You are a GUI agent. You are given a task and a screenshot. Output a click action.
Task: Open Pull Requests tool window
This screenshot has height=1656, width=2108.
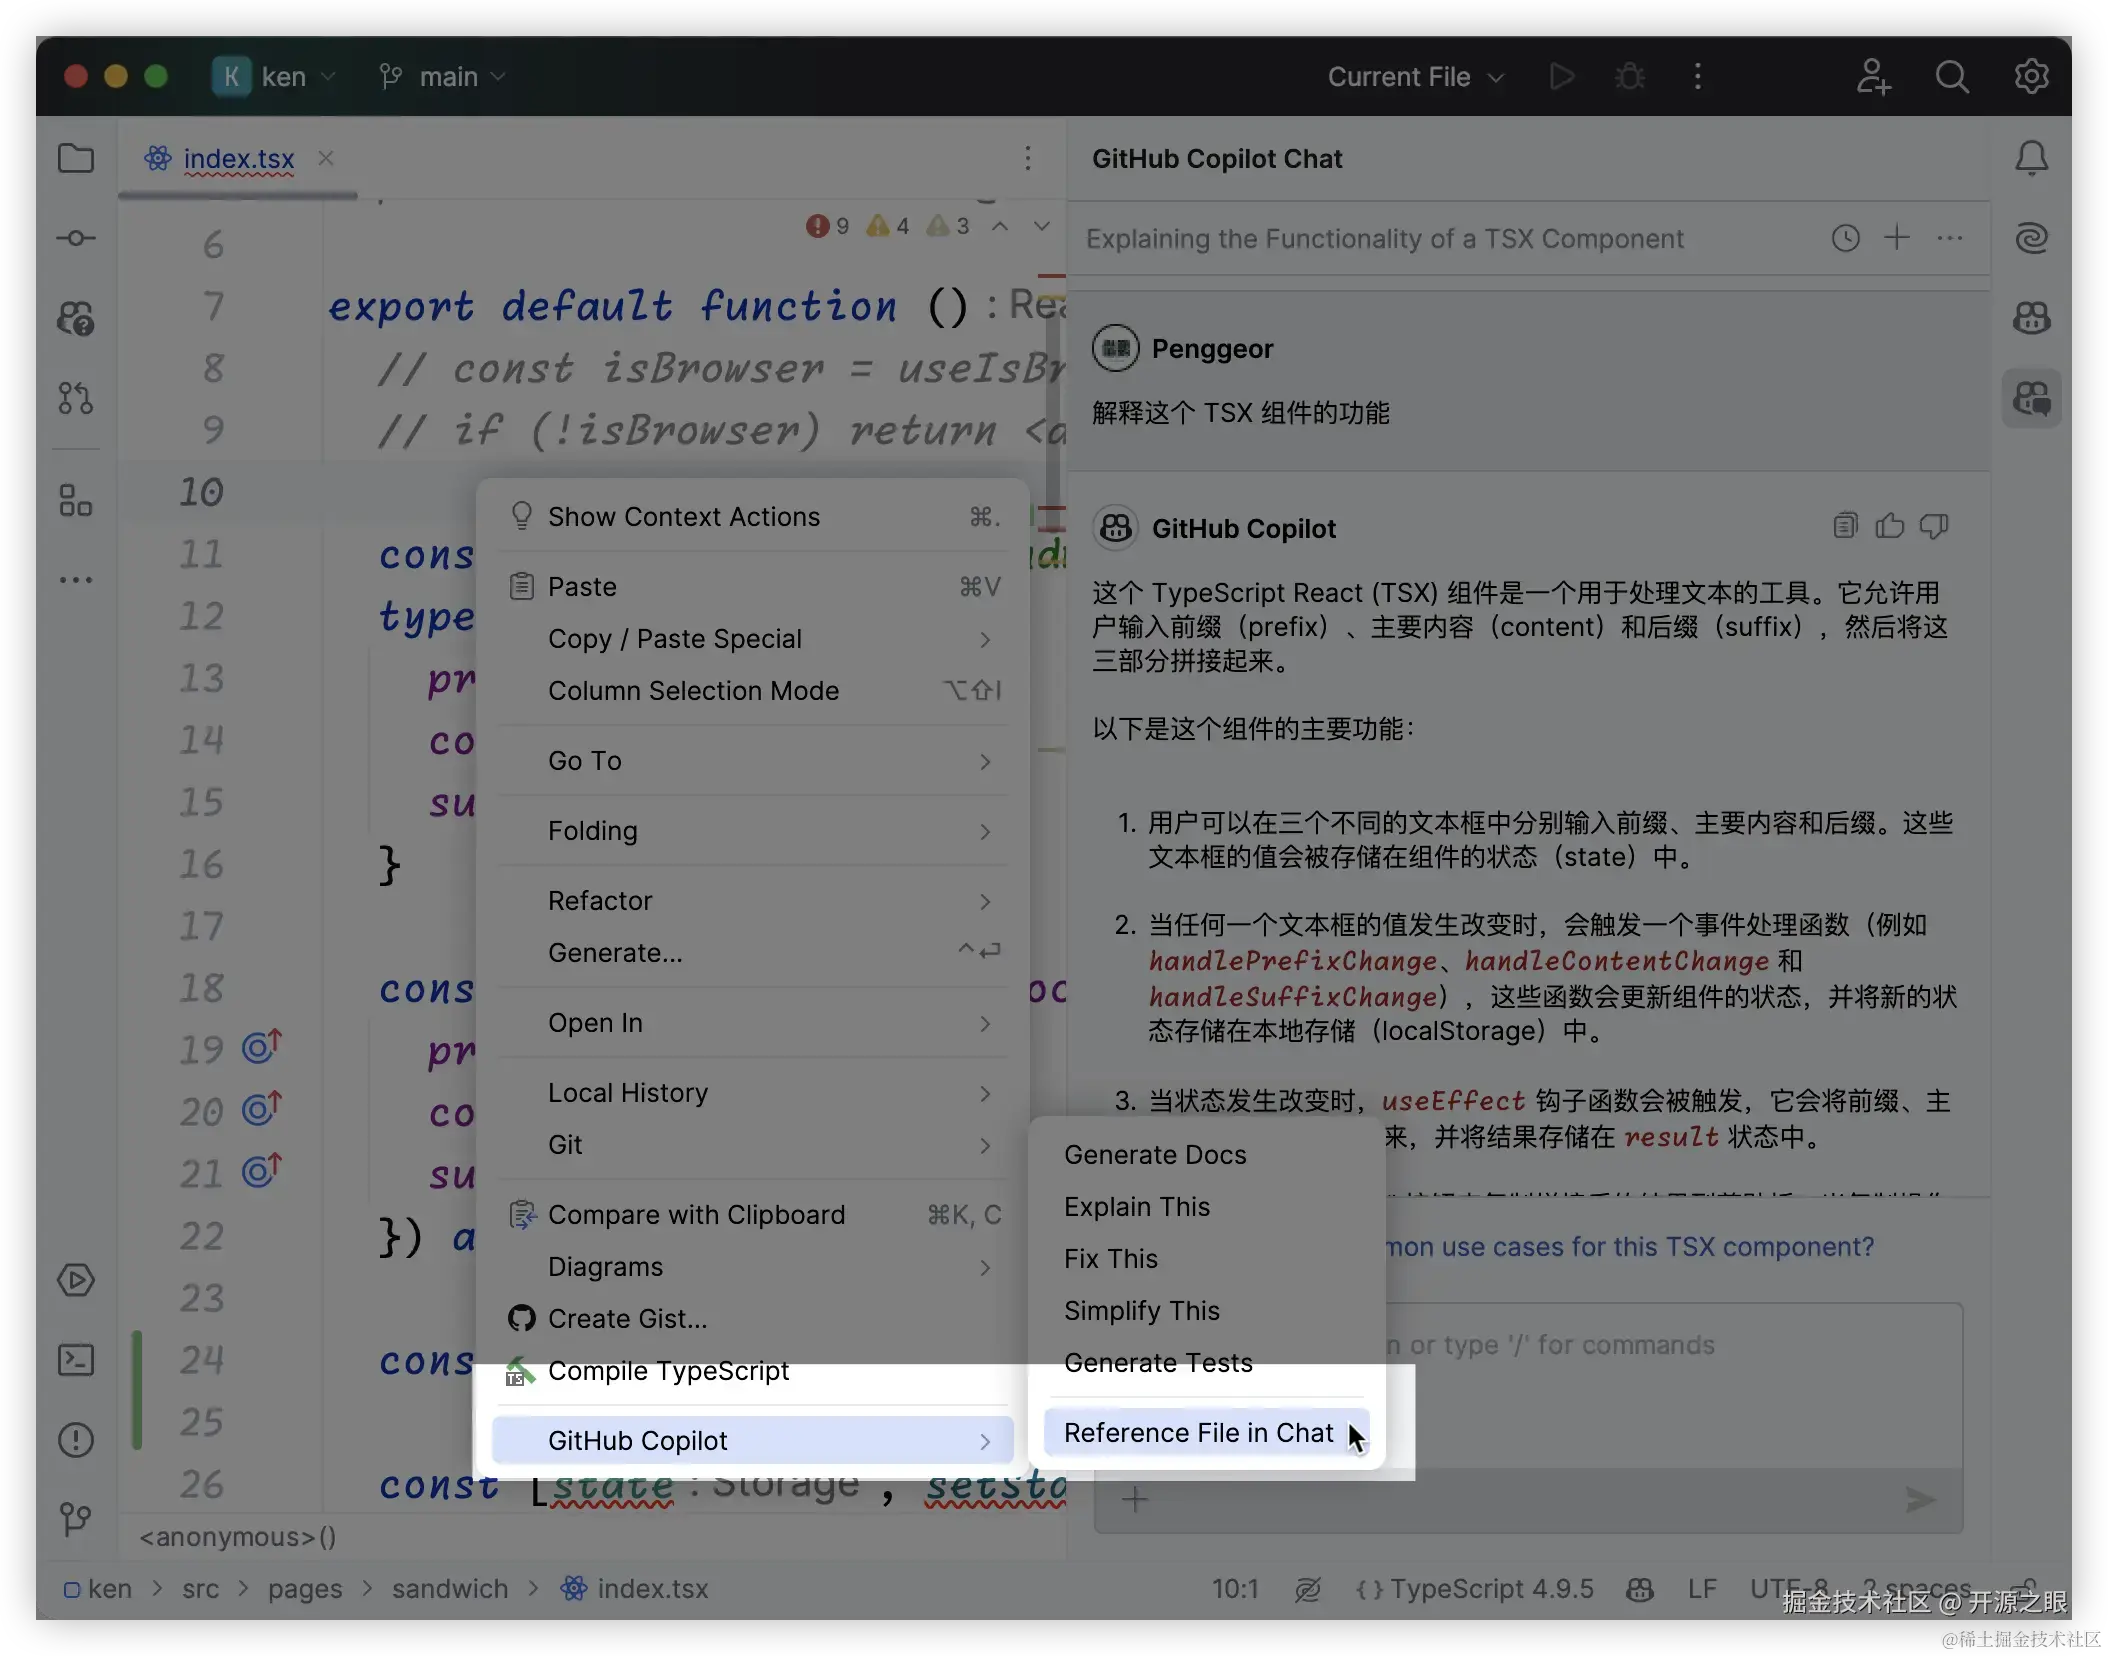[76, 398]
